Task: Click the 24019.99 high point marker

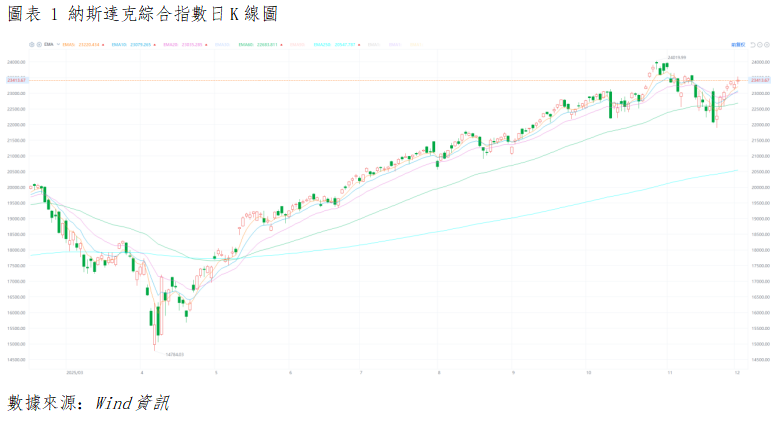Action: [678, 58]
